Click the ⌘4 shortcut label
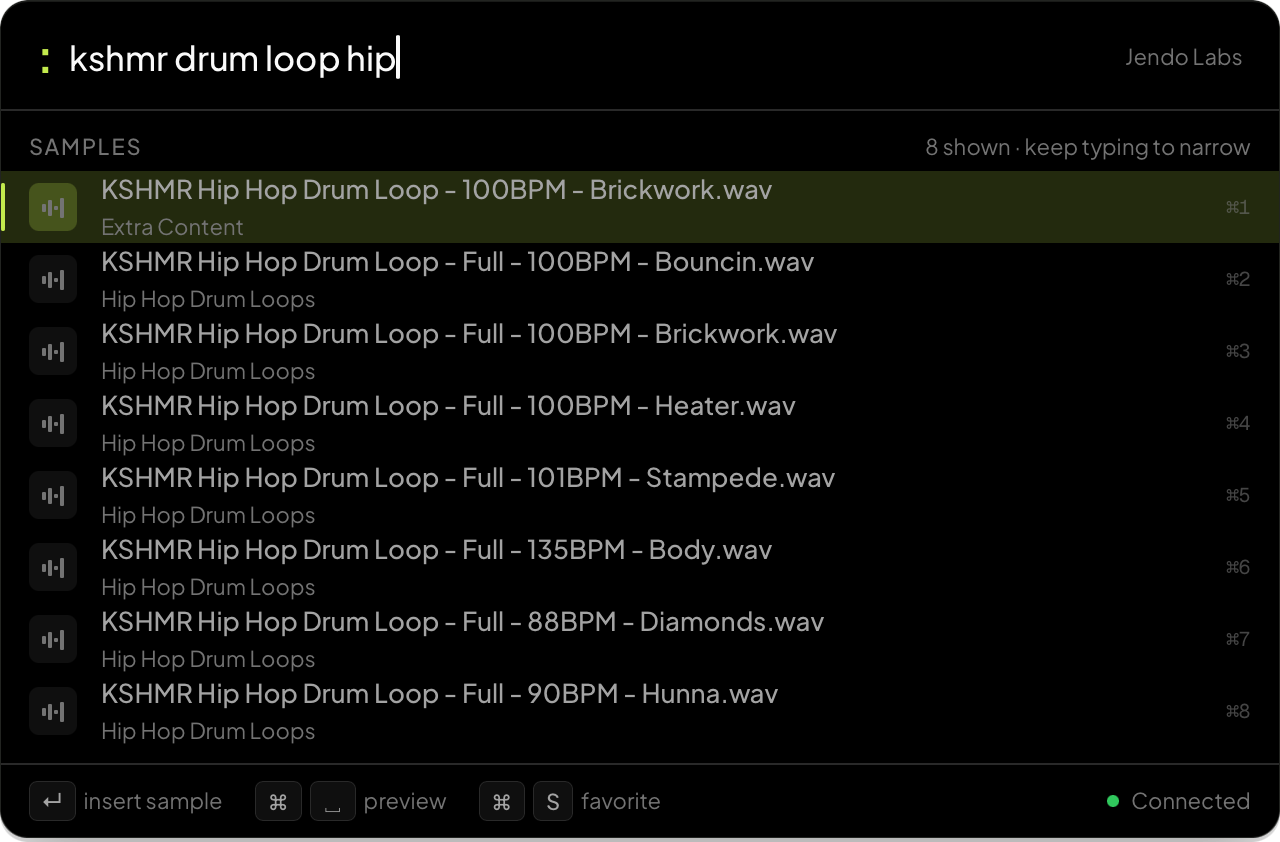1280x842 pixels. click(1237, 423)
